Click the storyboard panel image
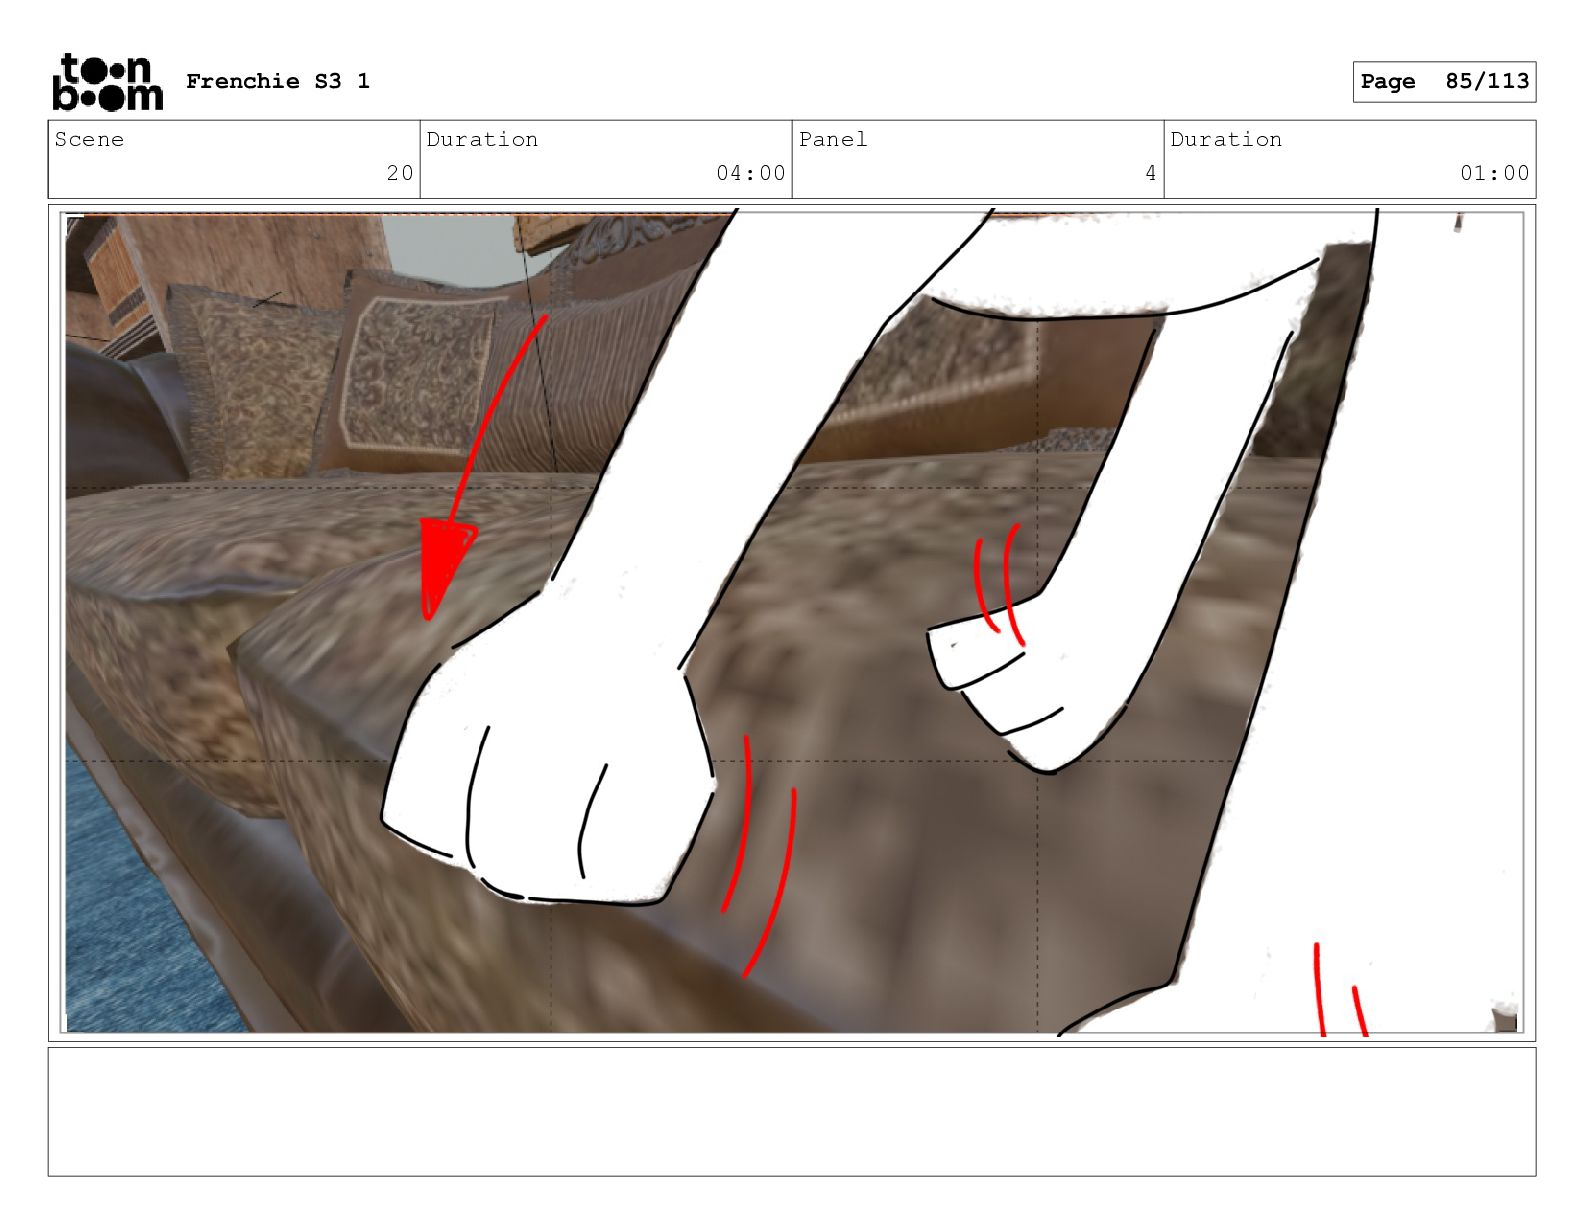This screenshot has width=1584, height=1224. click(x=792, y=622)
